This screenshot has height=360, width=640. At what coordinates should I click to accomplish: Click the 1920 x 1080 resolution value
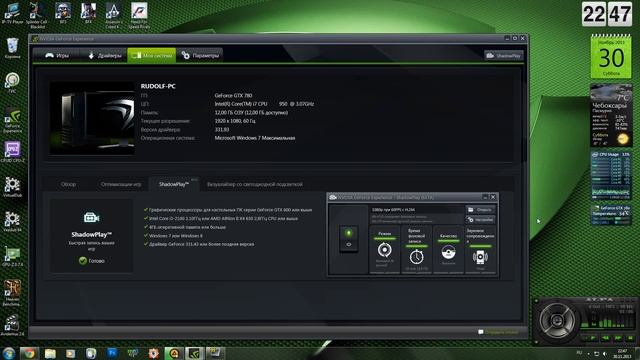point(235,121)
